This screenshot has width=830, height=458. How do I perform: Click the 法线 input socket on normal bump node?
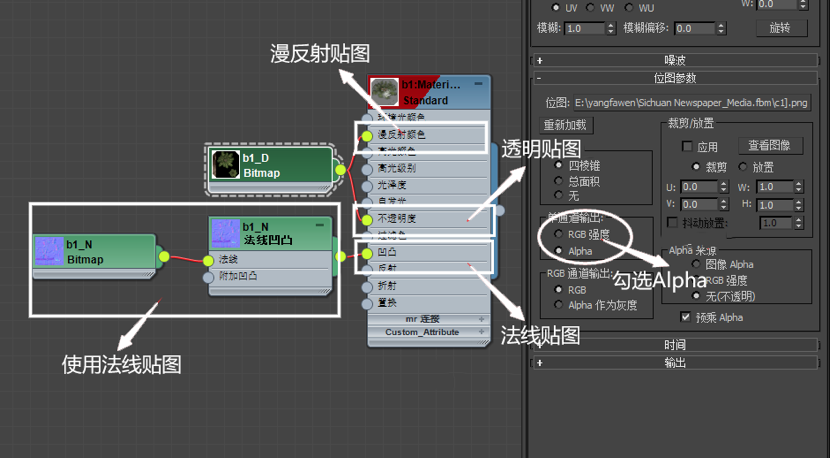[211, 259]
